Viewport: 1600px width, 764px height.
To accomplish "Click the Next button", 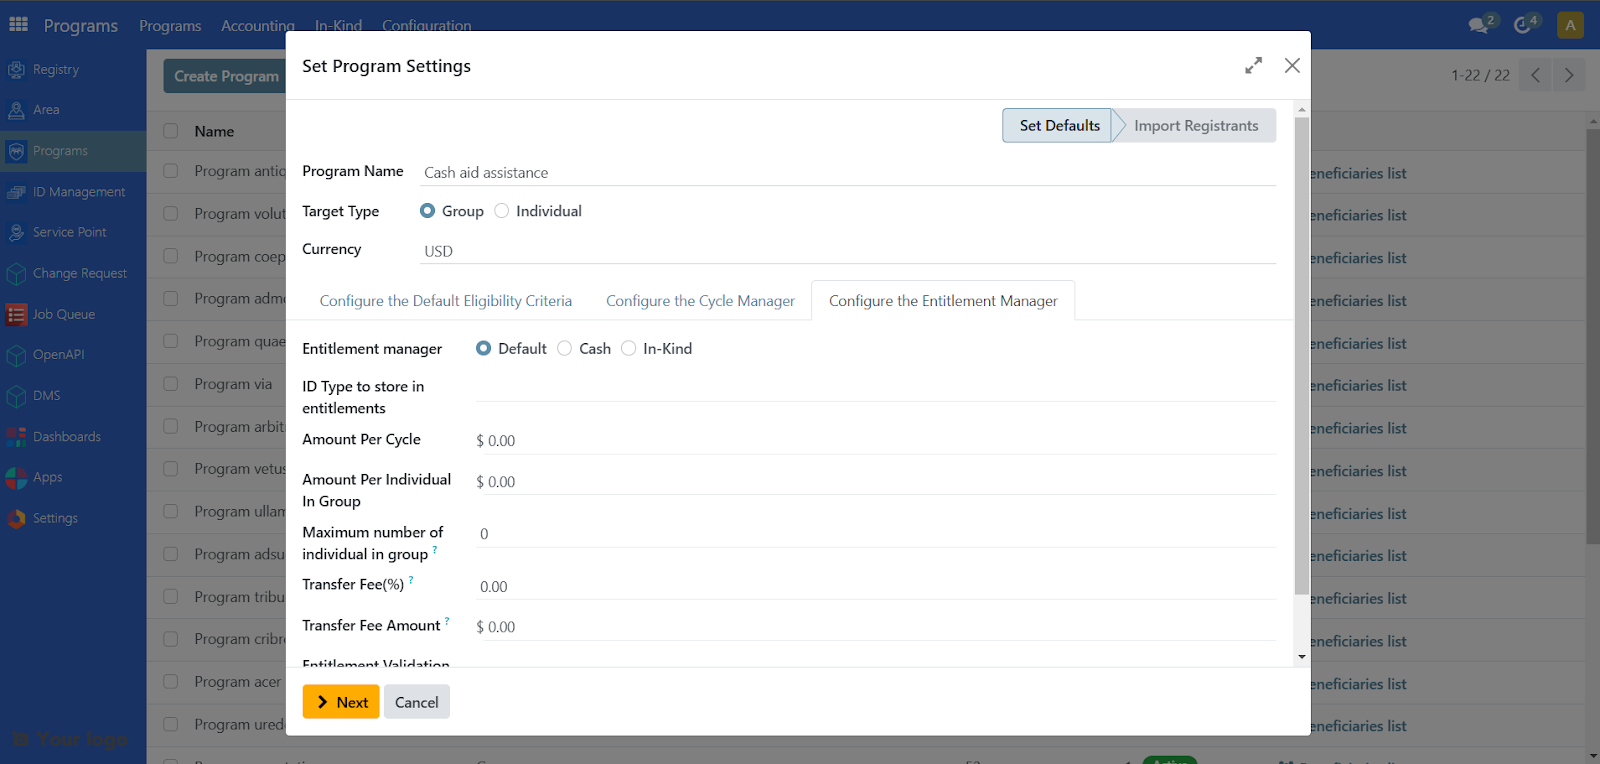I will pos(341,702).
